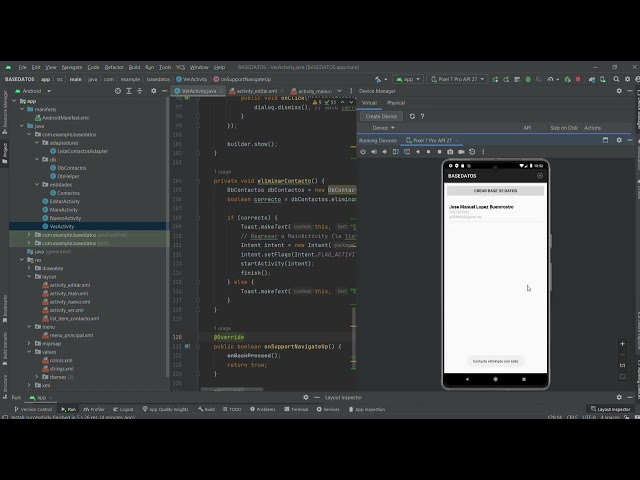Switch to Physical devices tab
This screenshot has width=640, height=480.
(396, 103)
